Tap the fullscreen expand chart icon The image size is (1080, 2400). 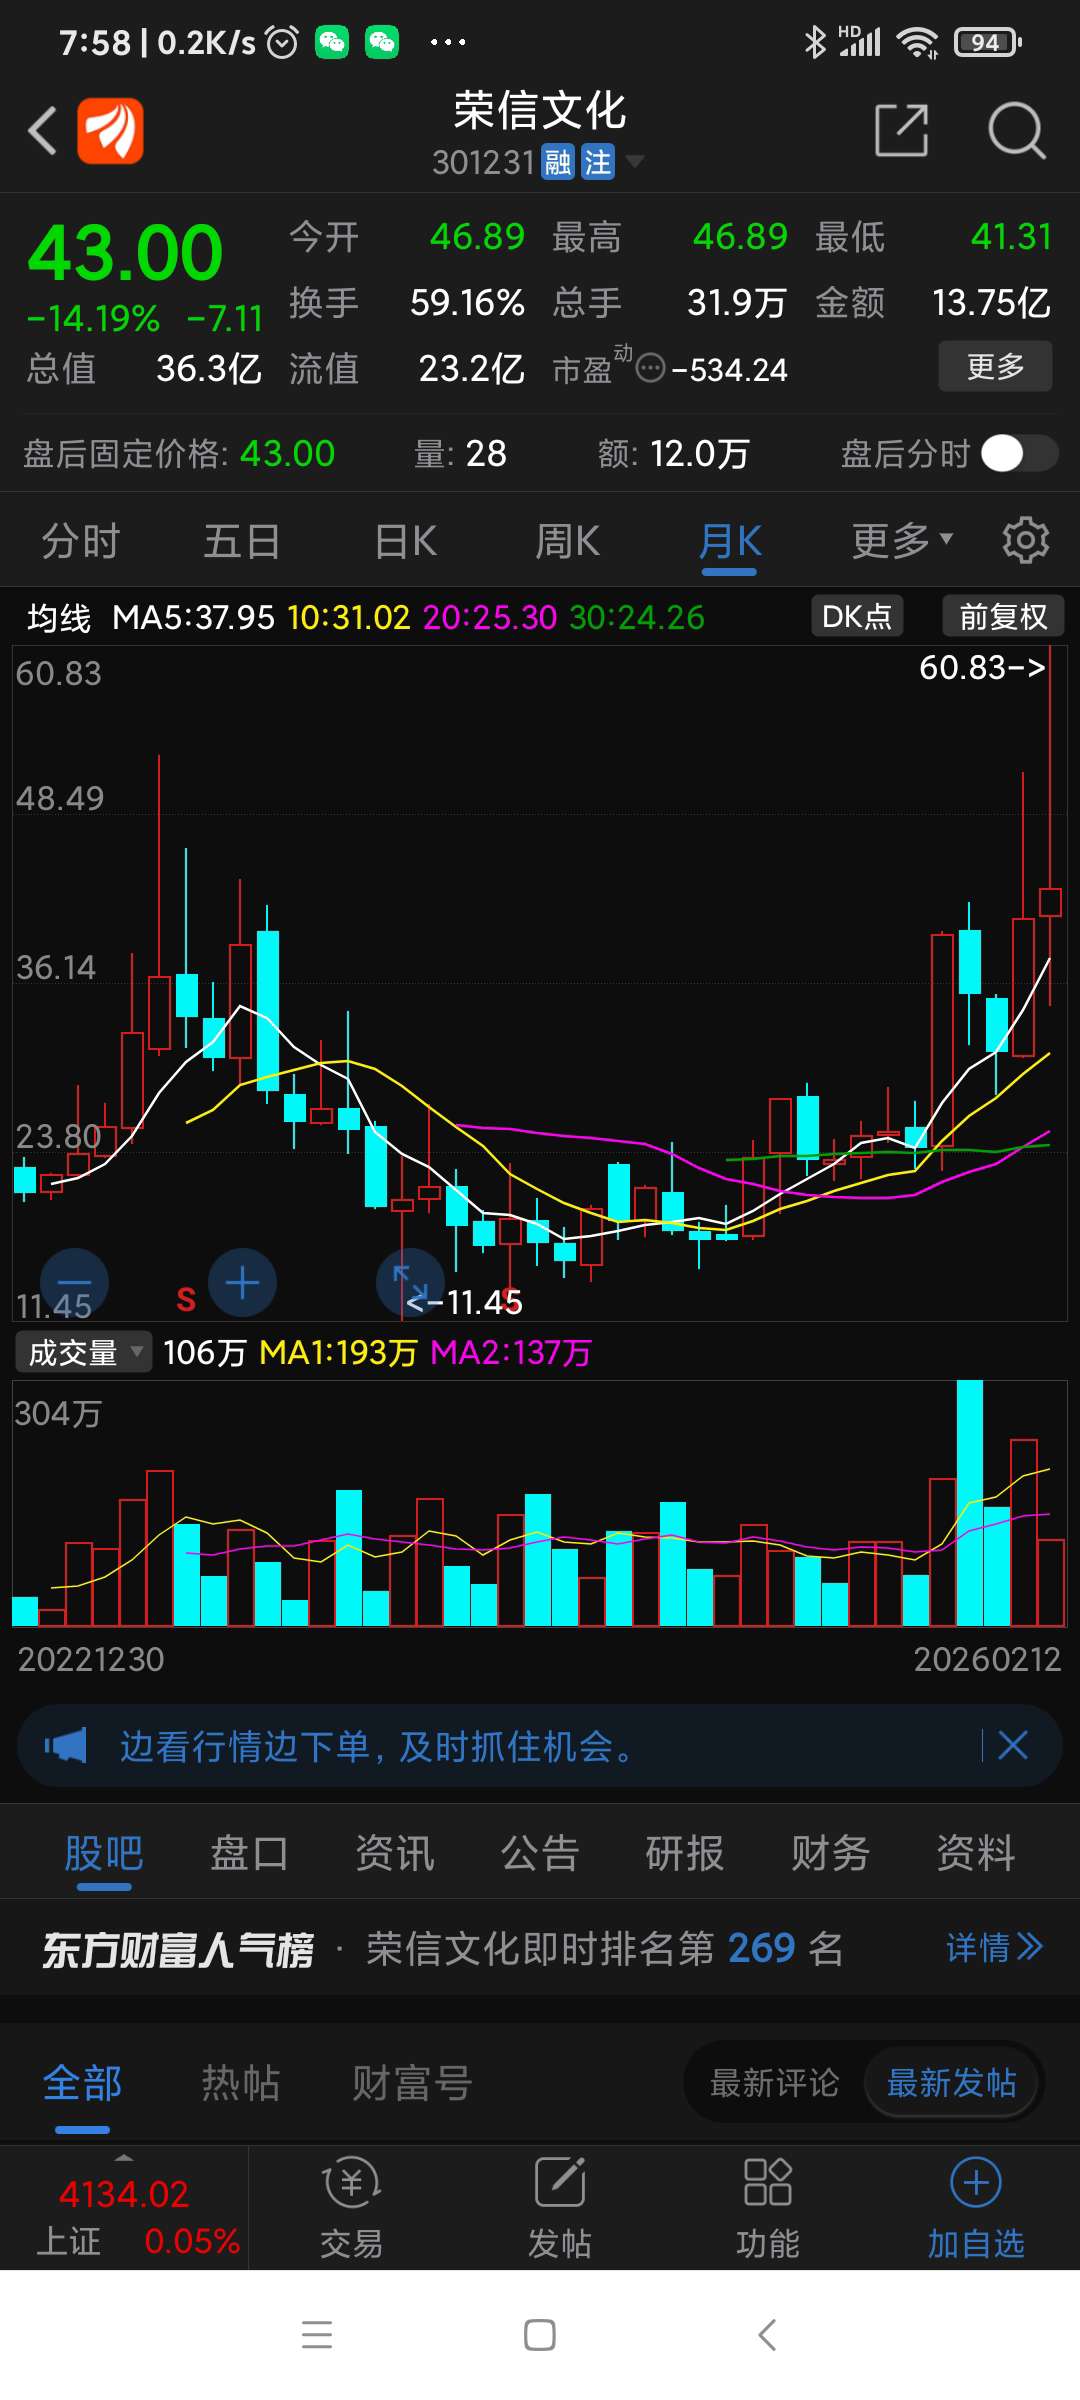click(410, 1283)
